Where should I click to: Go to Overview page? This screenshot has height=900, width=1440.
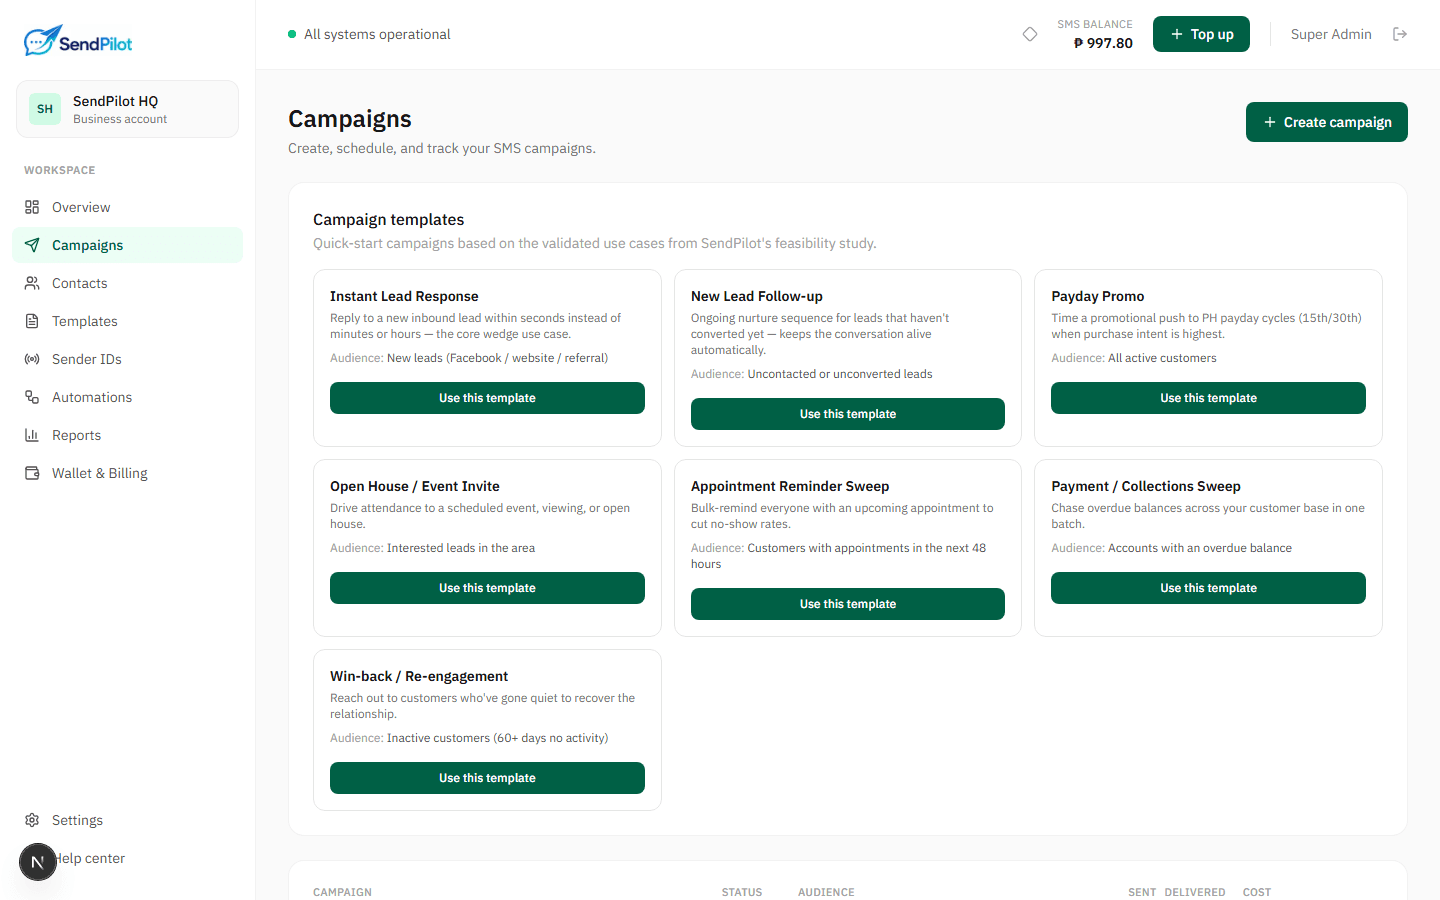point(127,207)
